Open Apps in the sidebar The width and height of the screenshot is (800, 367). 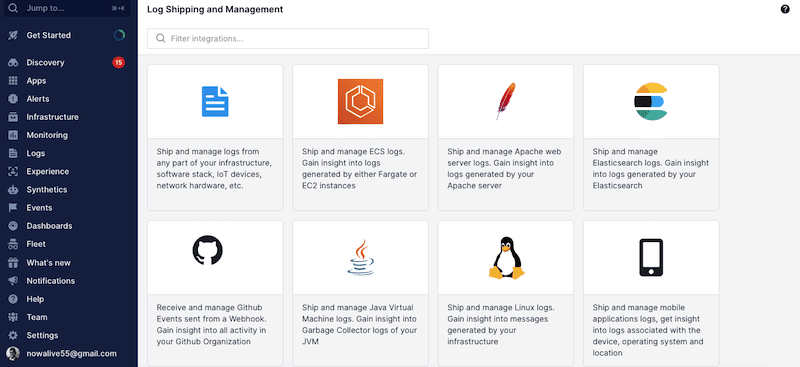click(36, 81)
